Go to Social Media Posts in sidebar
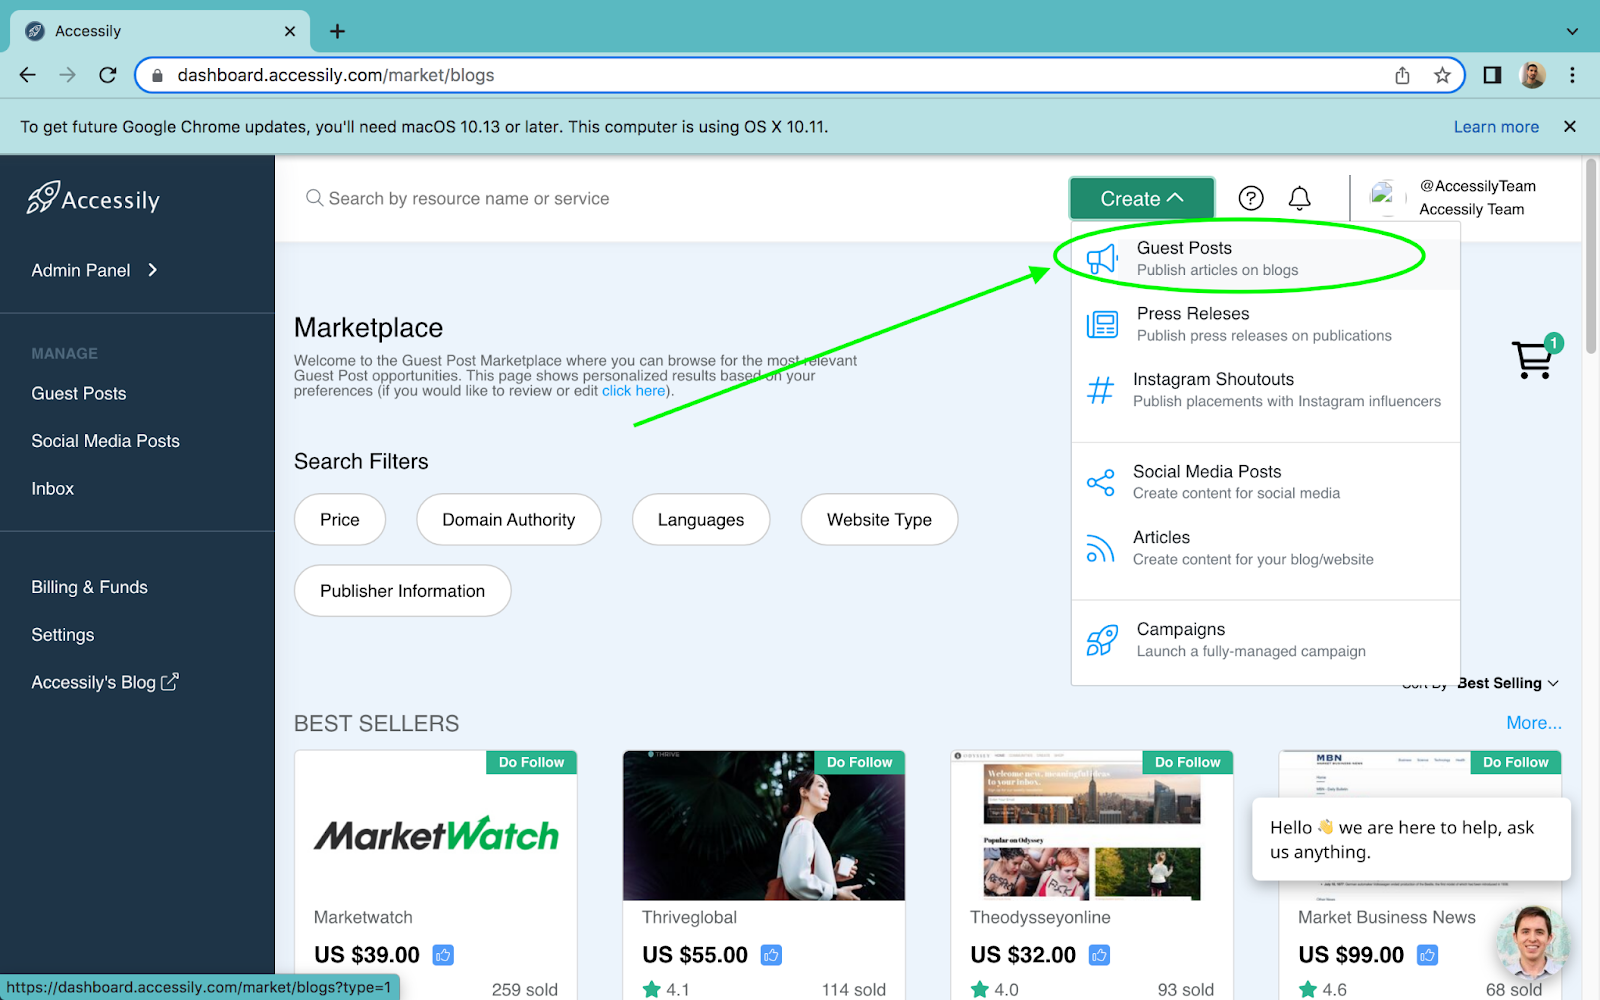The width and height of the screenshot is (1600, 1000). click(x=105, y=441)
